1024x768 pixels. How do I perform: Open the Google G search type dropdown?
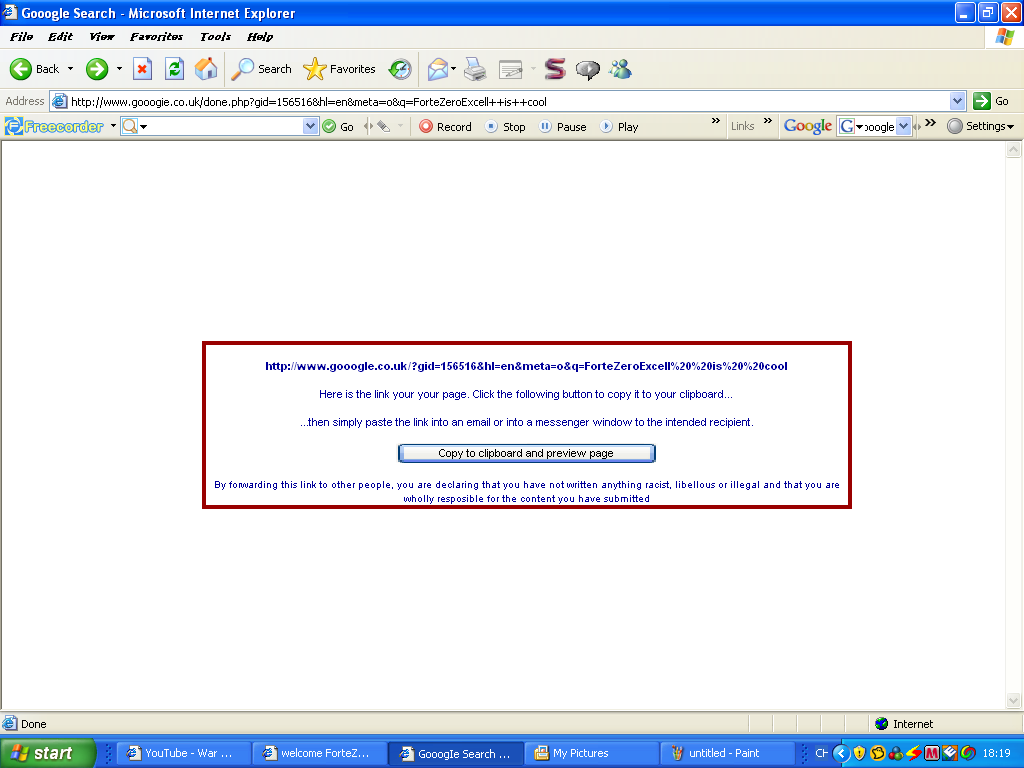coord(852,126)
